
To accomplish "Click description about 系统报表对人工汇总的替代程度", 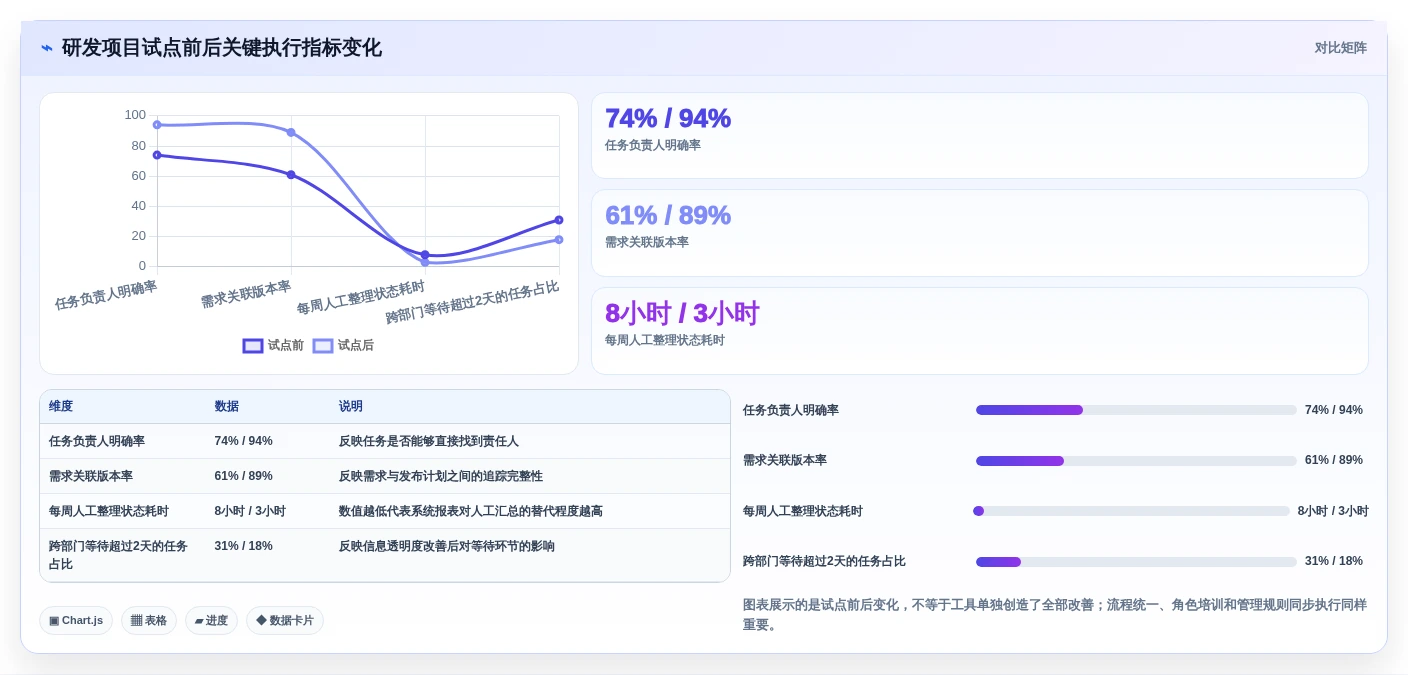I will [471, 511].
